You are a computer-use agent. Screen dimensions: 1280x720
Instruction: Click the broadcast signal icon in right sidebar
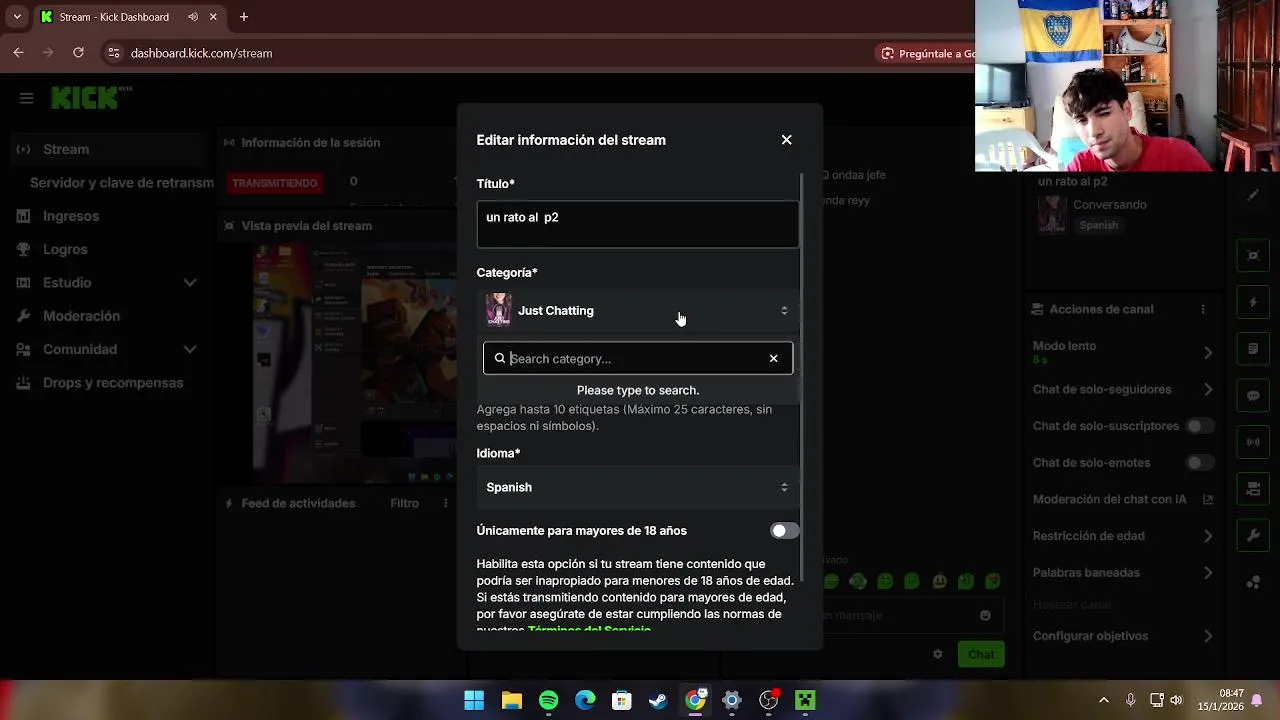click(x=1253, y=442)
